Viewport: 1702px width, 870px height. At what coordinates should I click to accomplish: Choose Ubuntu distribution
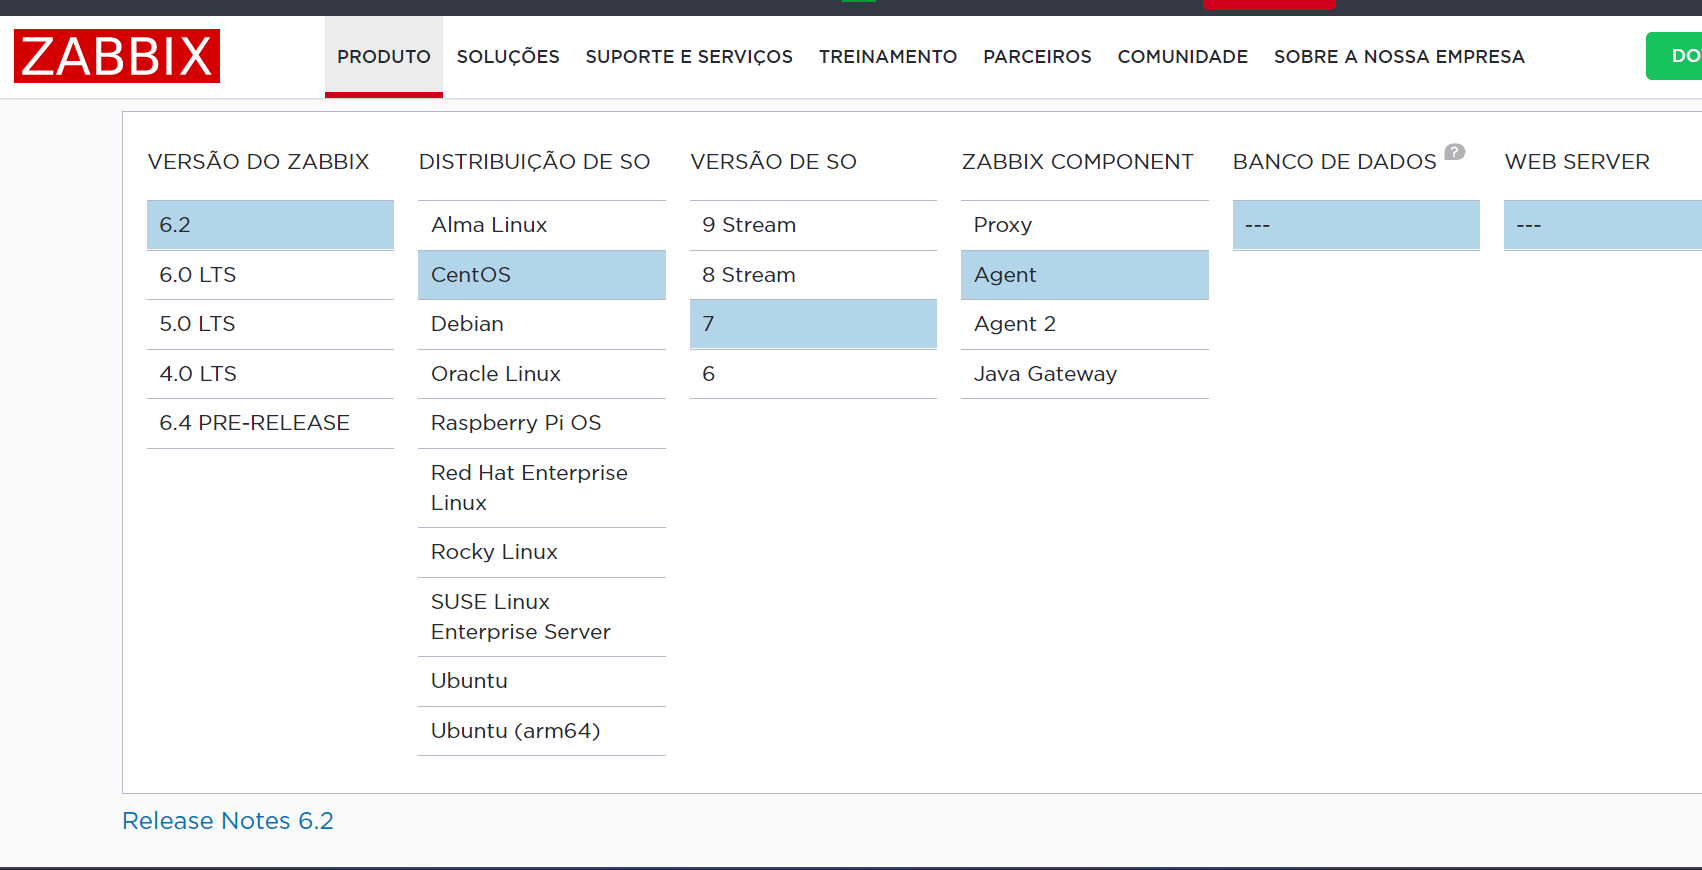542,681
